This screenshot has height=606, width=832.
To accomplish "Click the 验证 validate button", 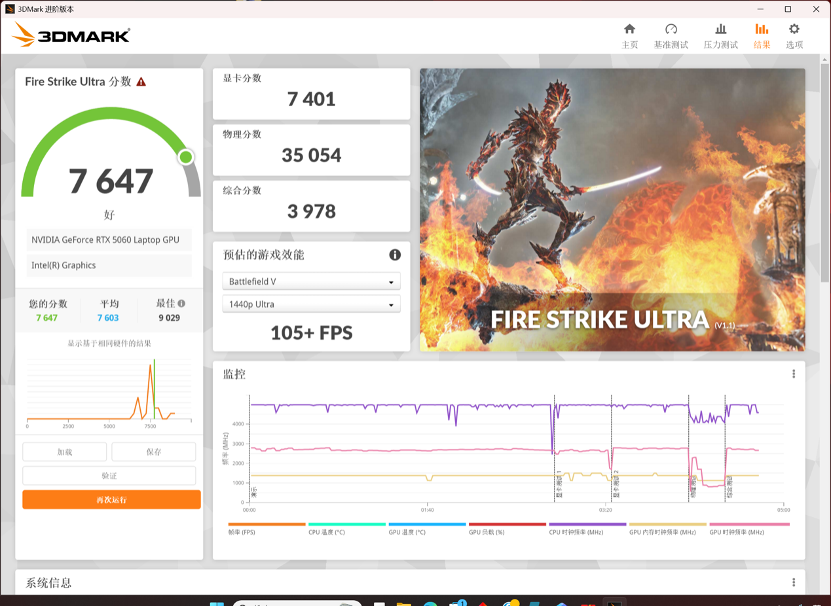I will 109,475.
